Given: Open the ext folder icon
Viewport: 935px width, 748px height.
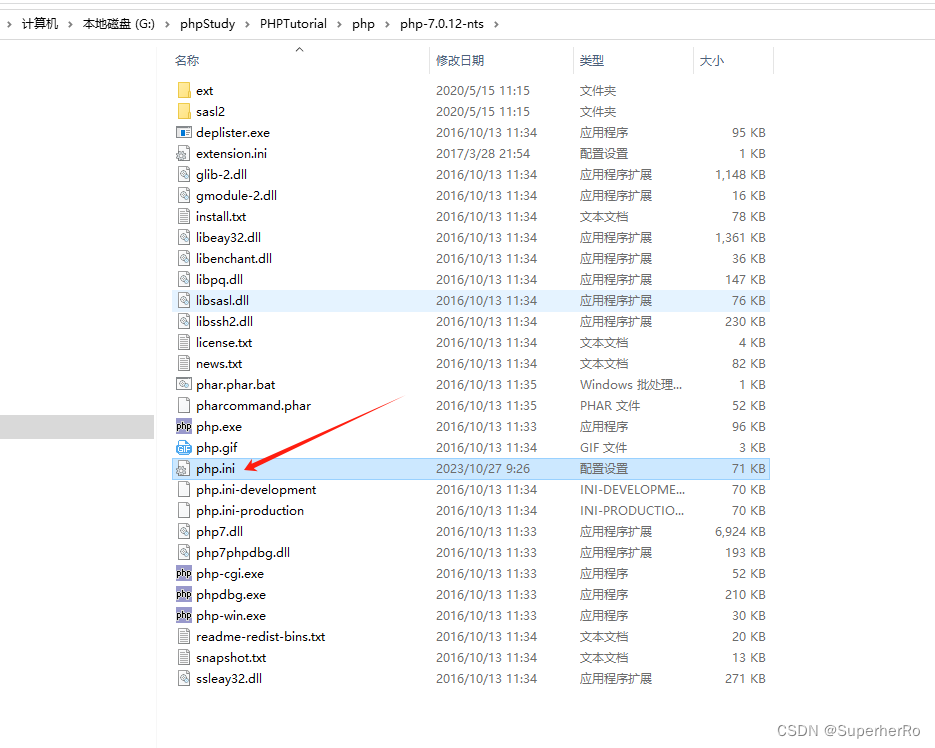Looking at the screenshot, I should click(184, 90).
